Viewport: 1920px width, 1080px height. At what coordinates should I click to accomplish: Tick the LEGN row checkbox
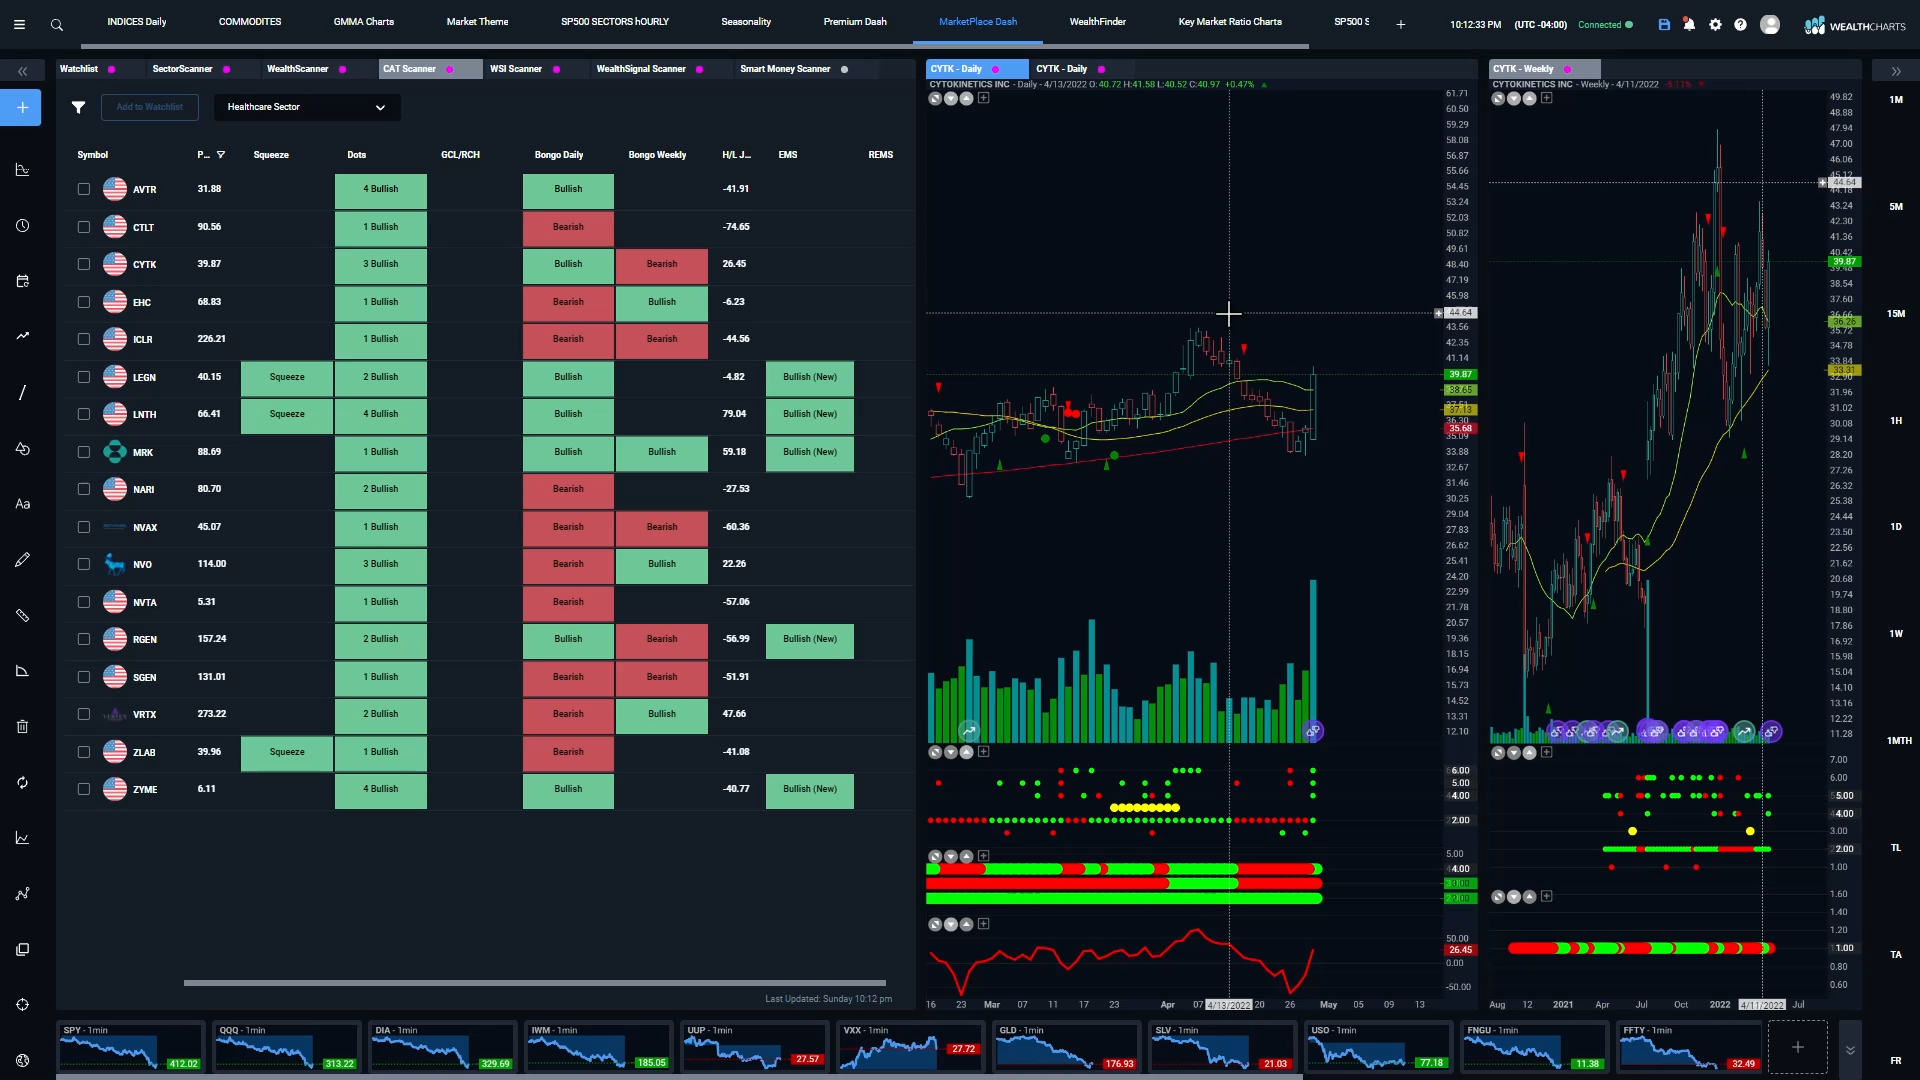click(84, 377)
